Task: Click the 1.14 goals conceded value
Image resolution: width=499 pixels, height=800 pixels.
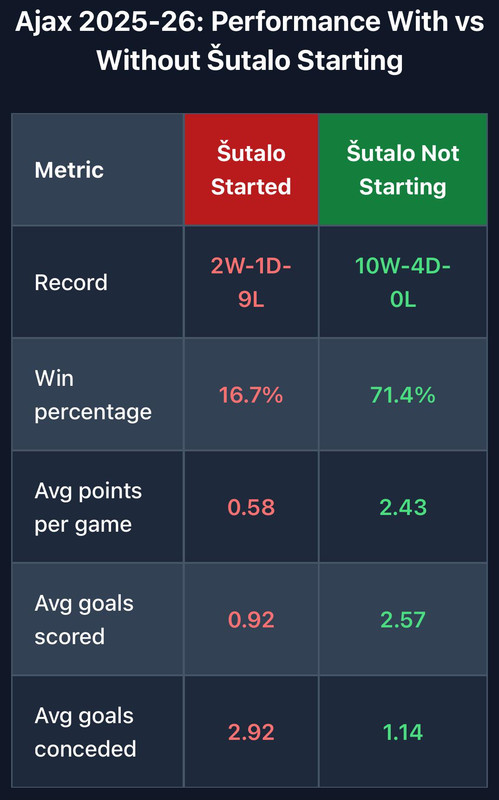Action: [x=403, y=732]
